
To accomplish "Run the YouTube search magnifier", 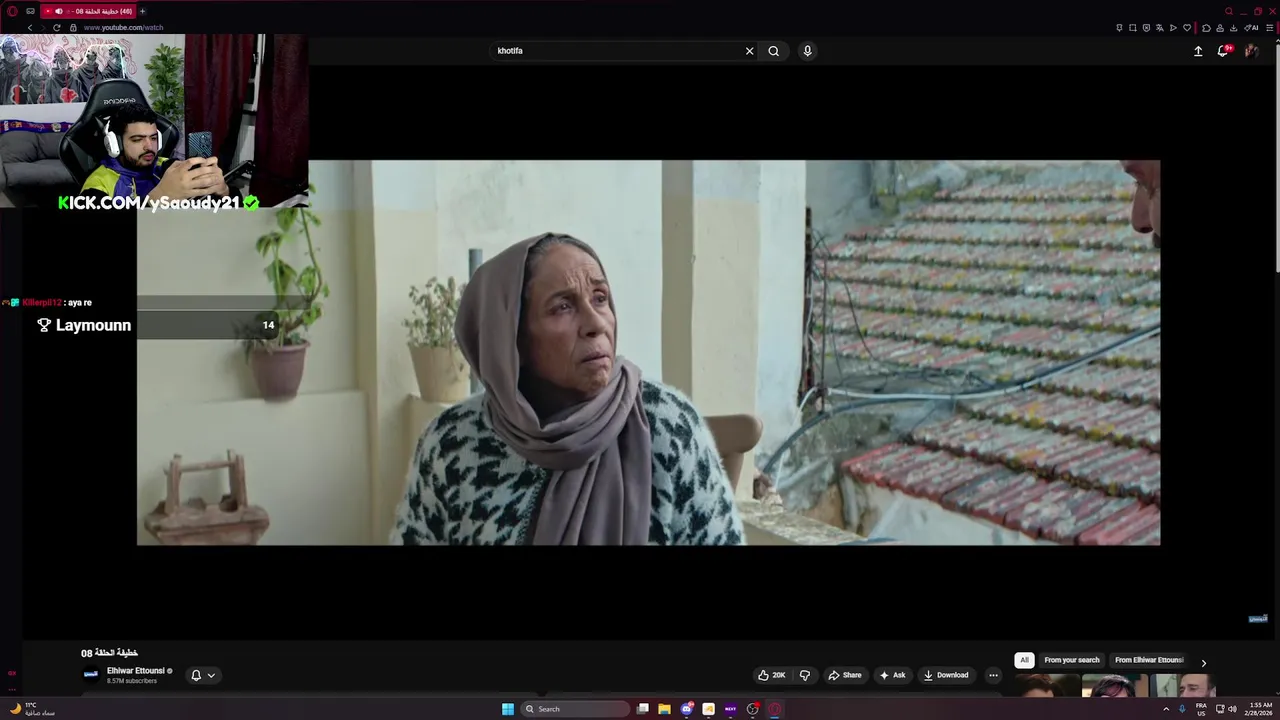I will tap(773, 51).
